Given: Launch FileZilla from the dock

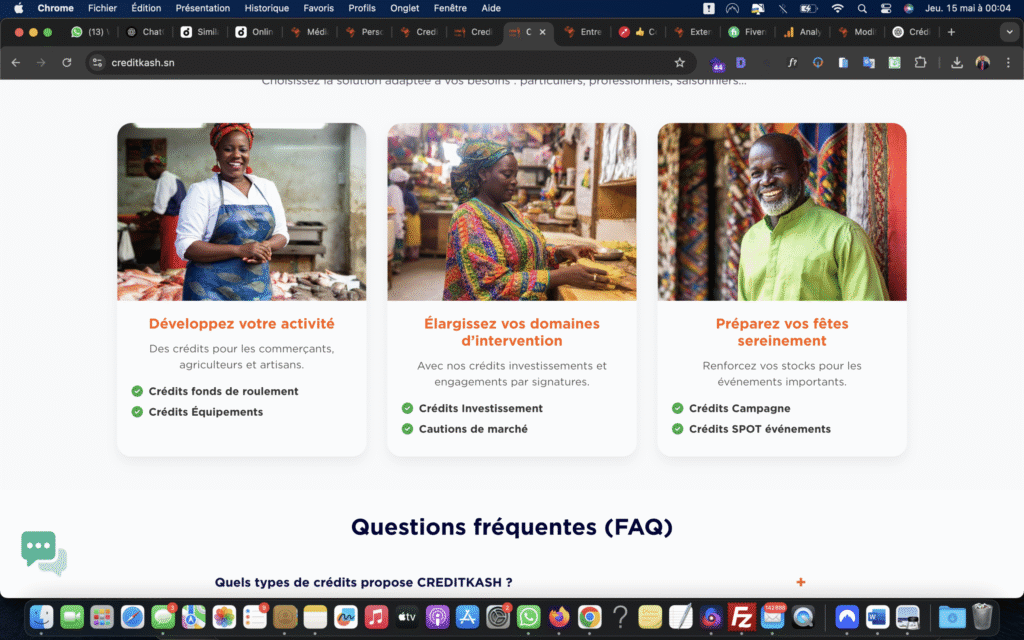Looking at the screenshot, I should (x=741, y=616).
